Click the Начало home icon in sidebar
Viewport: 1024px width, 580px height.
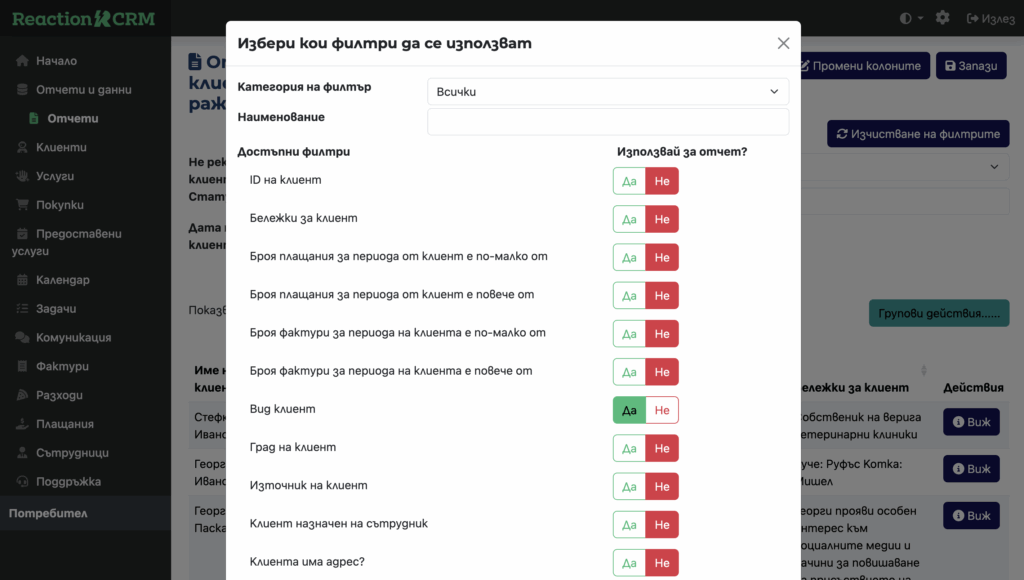coord(22,61)
